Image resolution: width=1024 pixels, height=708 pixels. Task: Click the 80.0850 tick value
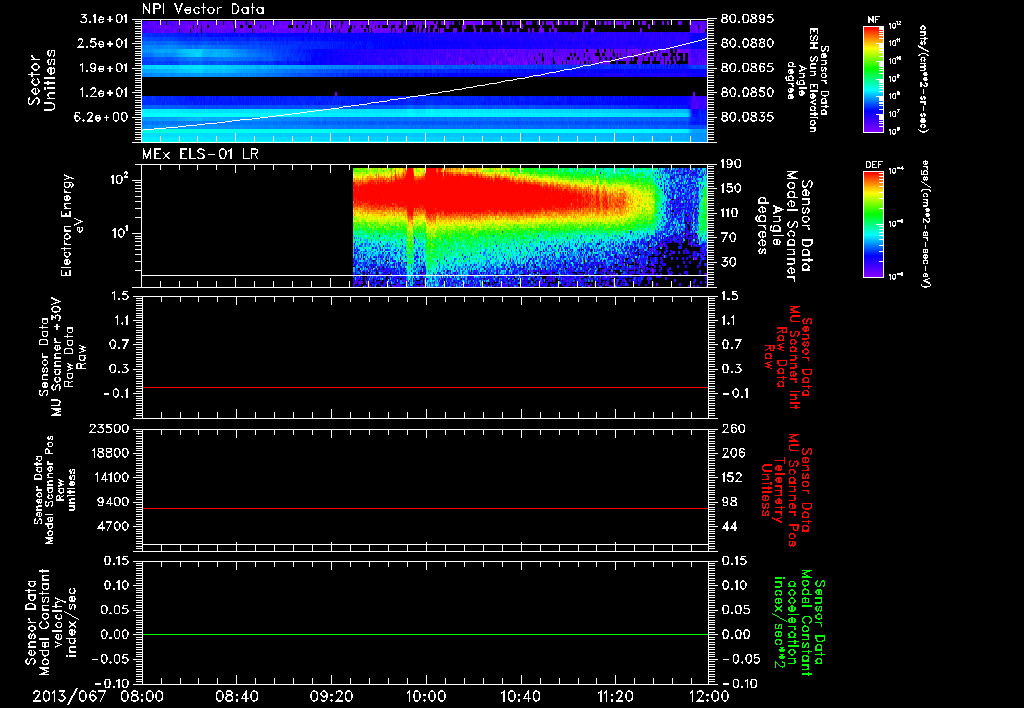[747, 93]
